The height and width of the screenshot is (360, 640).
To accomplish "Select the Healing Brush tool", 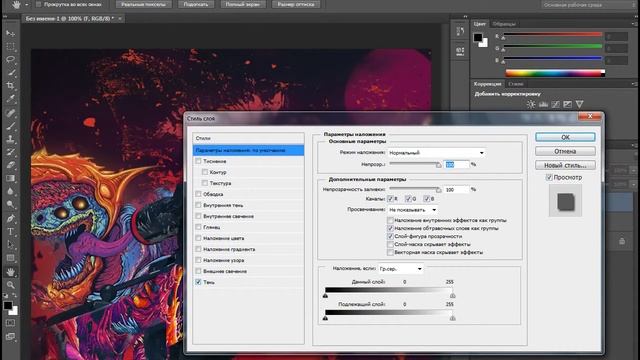I will (10, 113).
